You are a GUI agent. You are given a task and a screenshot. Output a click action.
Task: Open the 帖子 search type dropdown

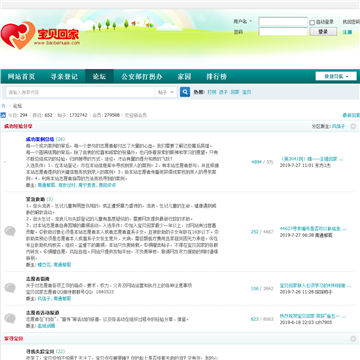(166, 92)
